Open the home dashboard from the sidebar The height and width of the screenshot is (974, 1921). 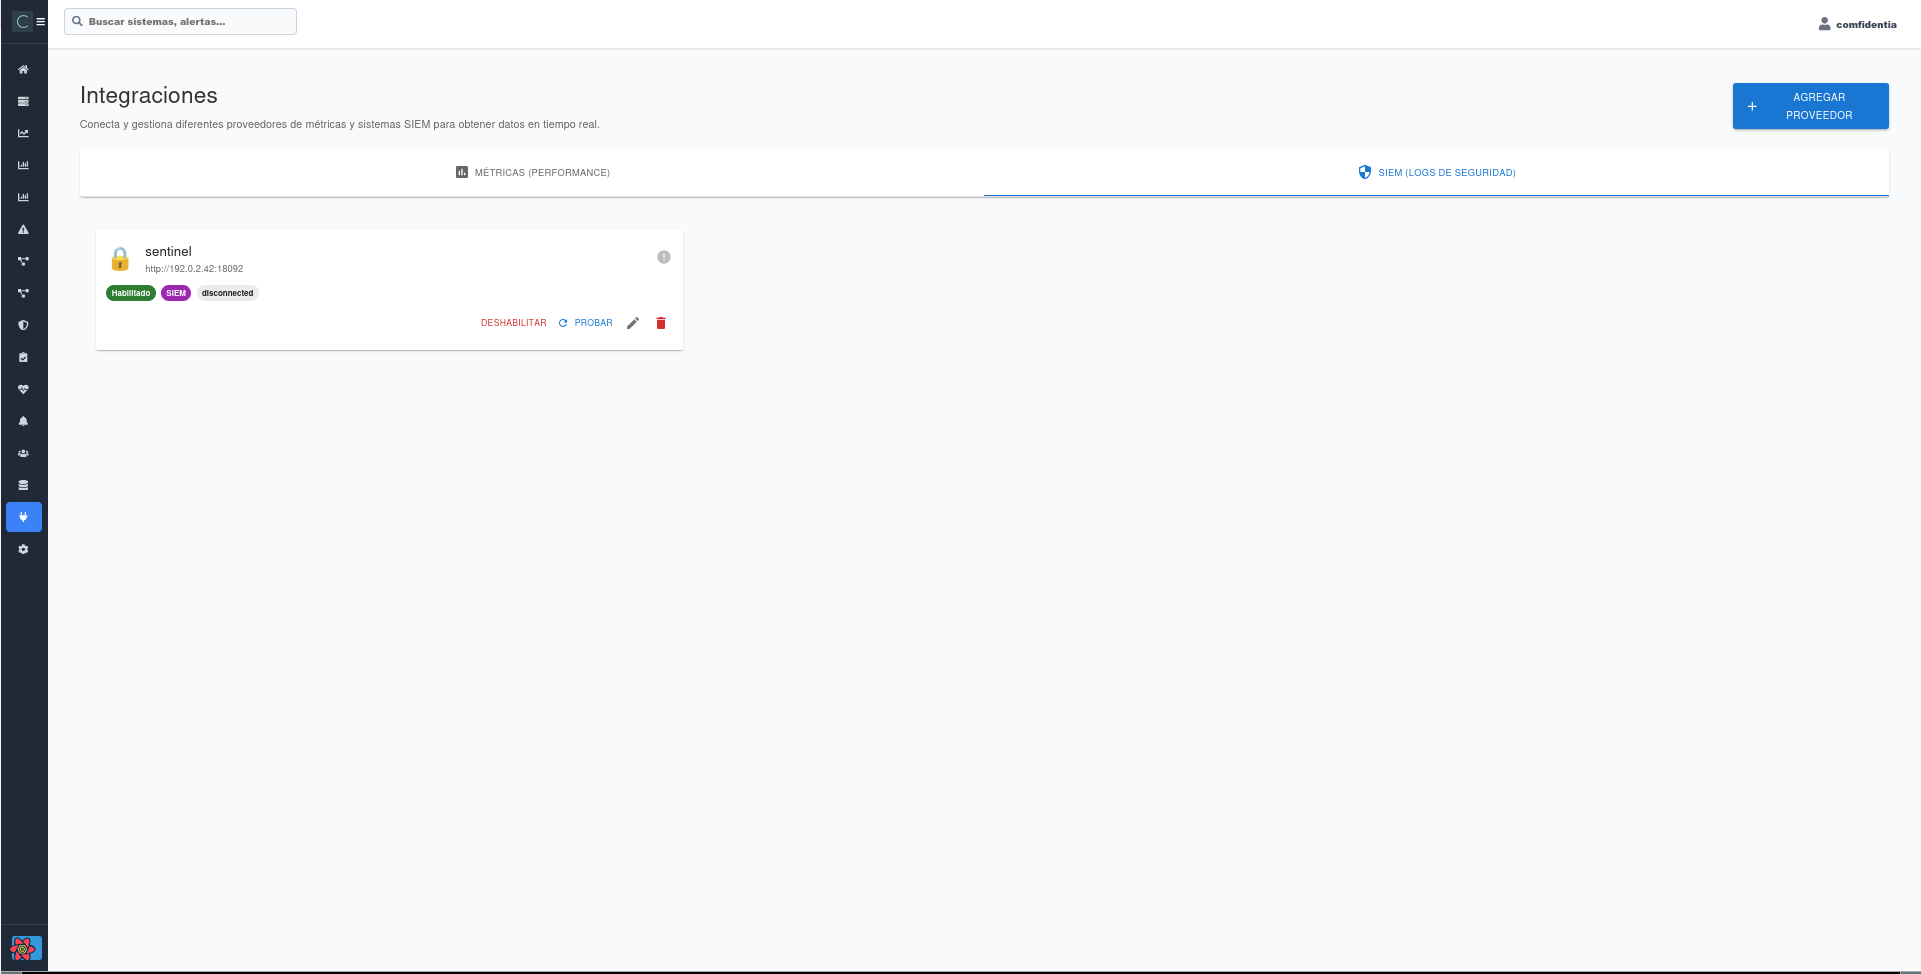(x=23, y=69)
